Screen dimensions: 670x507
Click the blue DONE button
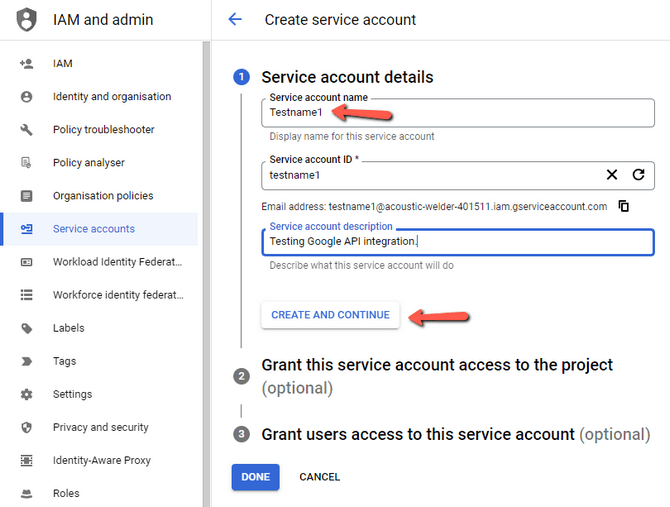click(x=256, y=477)
